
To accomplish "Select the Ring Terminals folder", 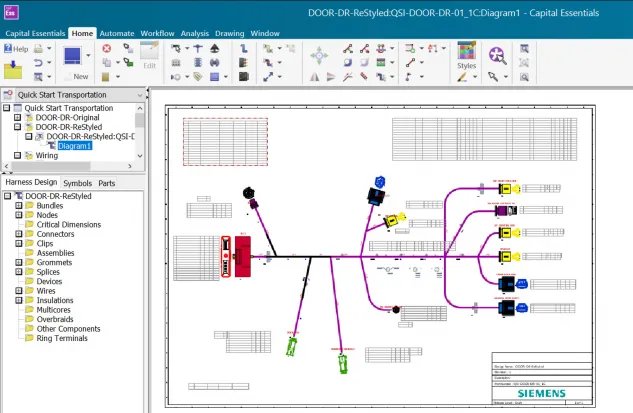I will tap(62, 338).
